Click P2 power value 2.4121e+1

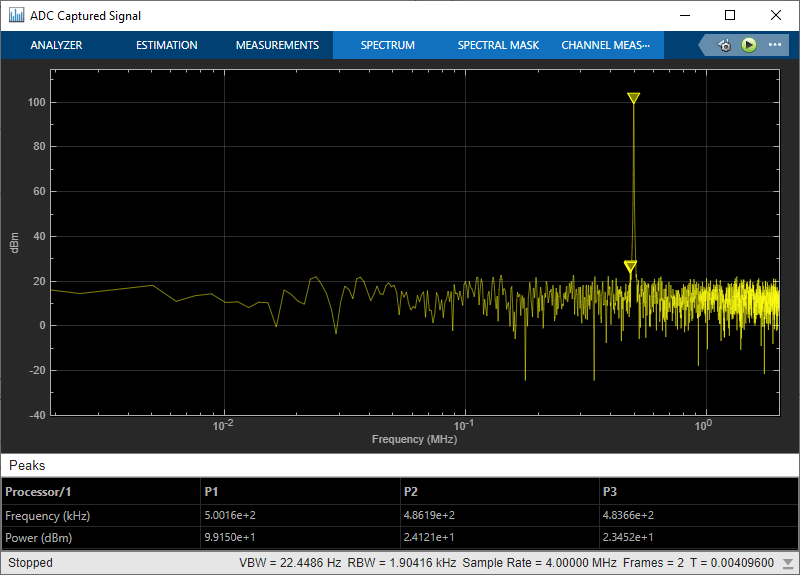(429, 537)
